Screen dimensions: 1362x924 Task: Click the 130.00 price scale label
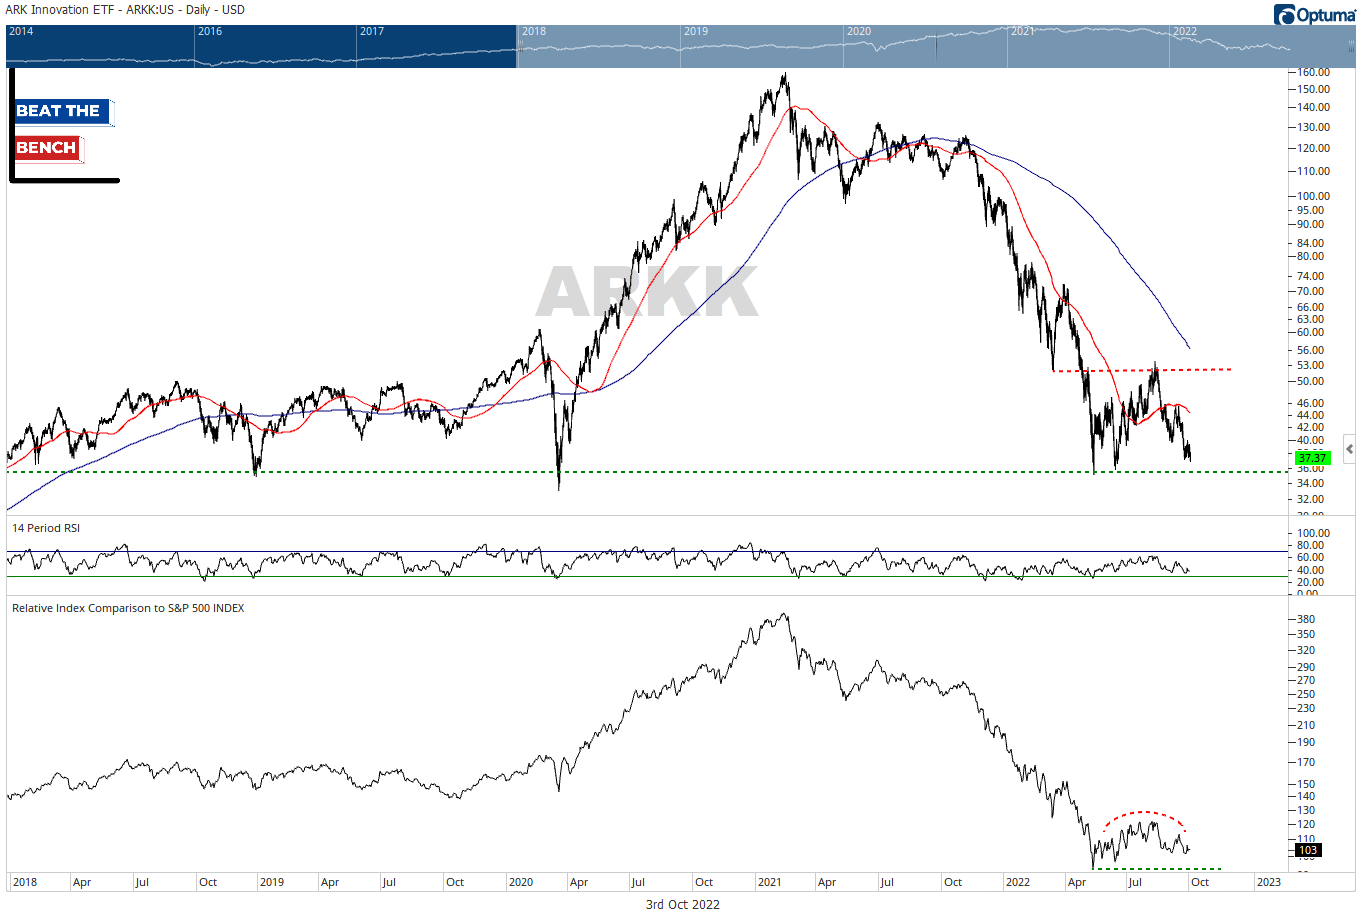(1313, 127)
